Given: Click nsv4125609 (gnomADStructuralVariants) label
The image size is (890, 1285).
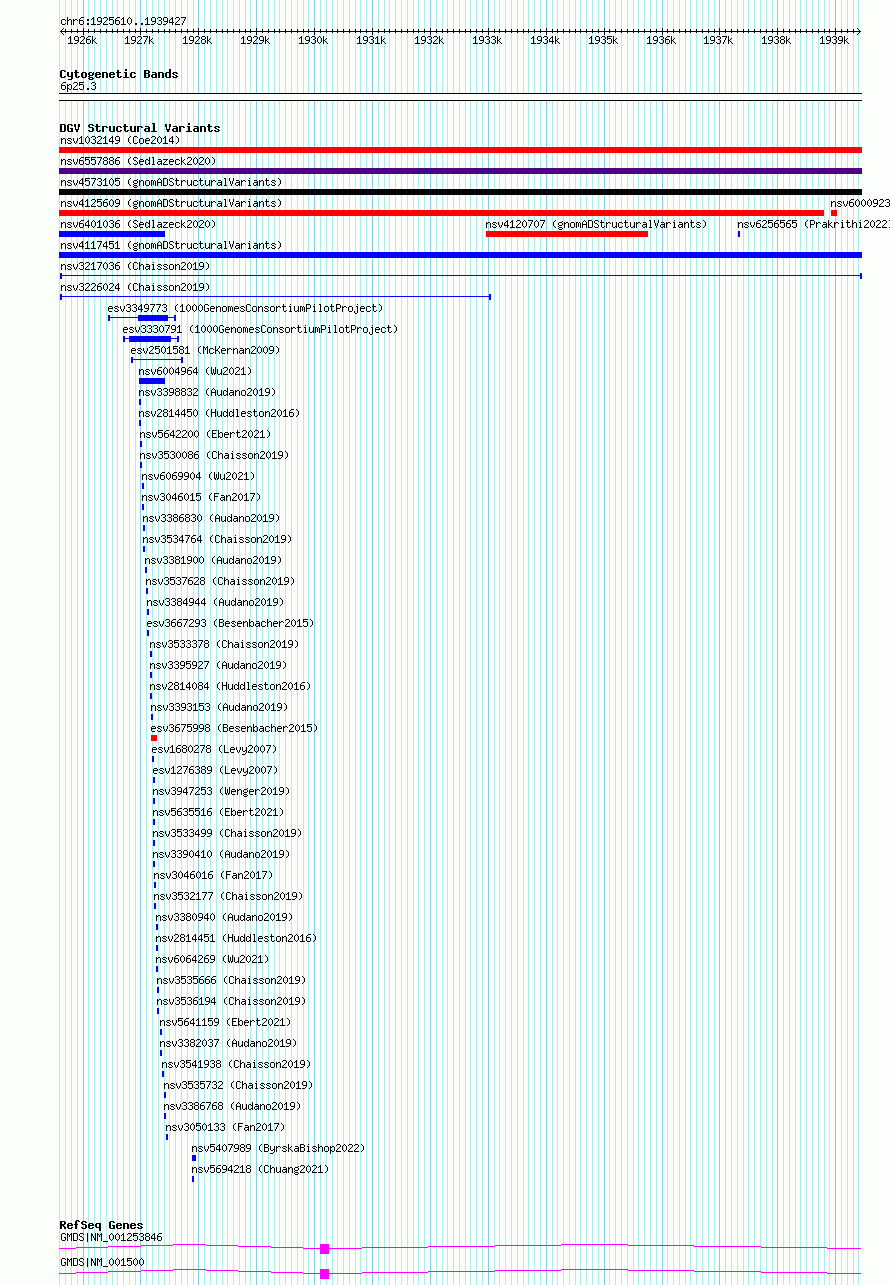Looking at the screenshot, I should 171,203.
